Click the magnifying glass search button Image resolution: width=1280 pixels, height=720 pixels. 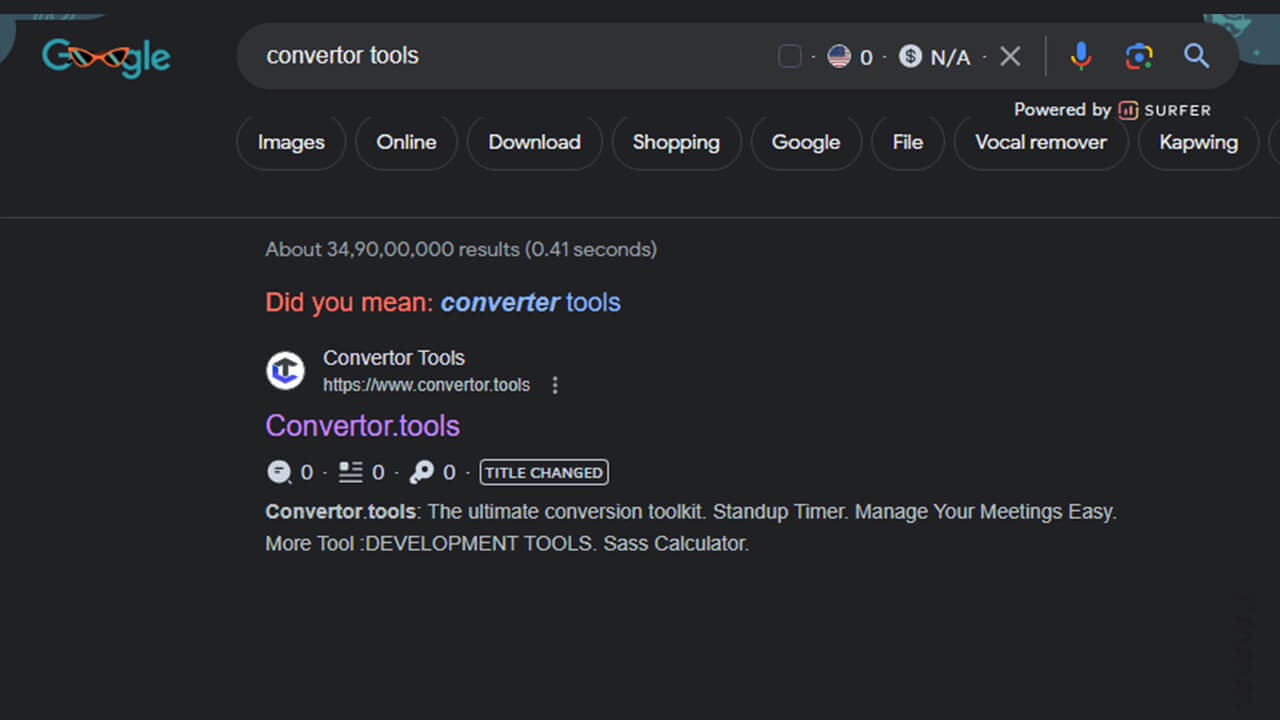[1197, 56]
